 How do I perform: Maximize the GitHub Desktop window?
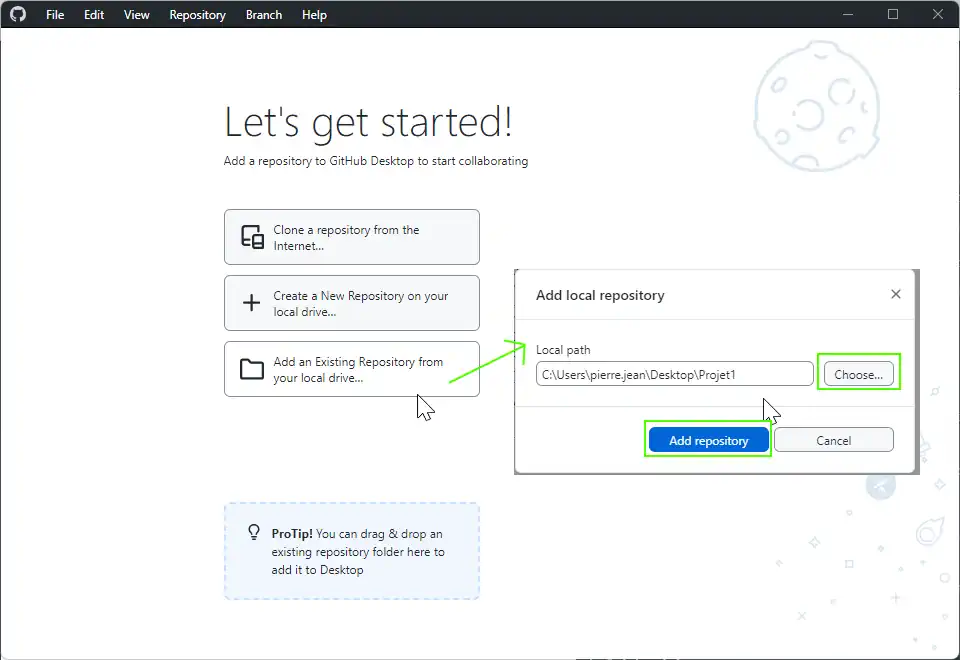[893, 14]
